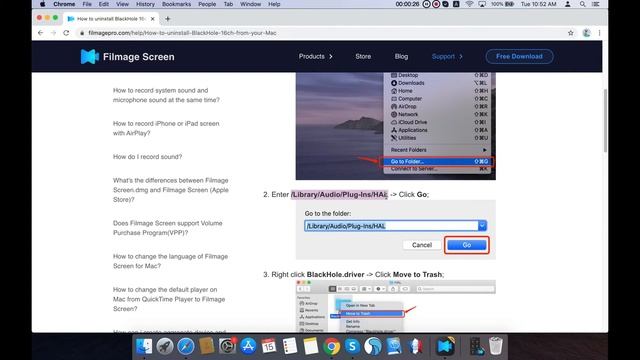
Task: Click the highlighted '/Library/Audio/Plug-Ins/HAL' text in step 2
Action: pyautogui.click(x=339, y=195)
